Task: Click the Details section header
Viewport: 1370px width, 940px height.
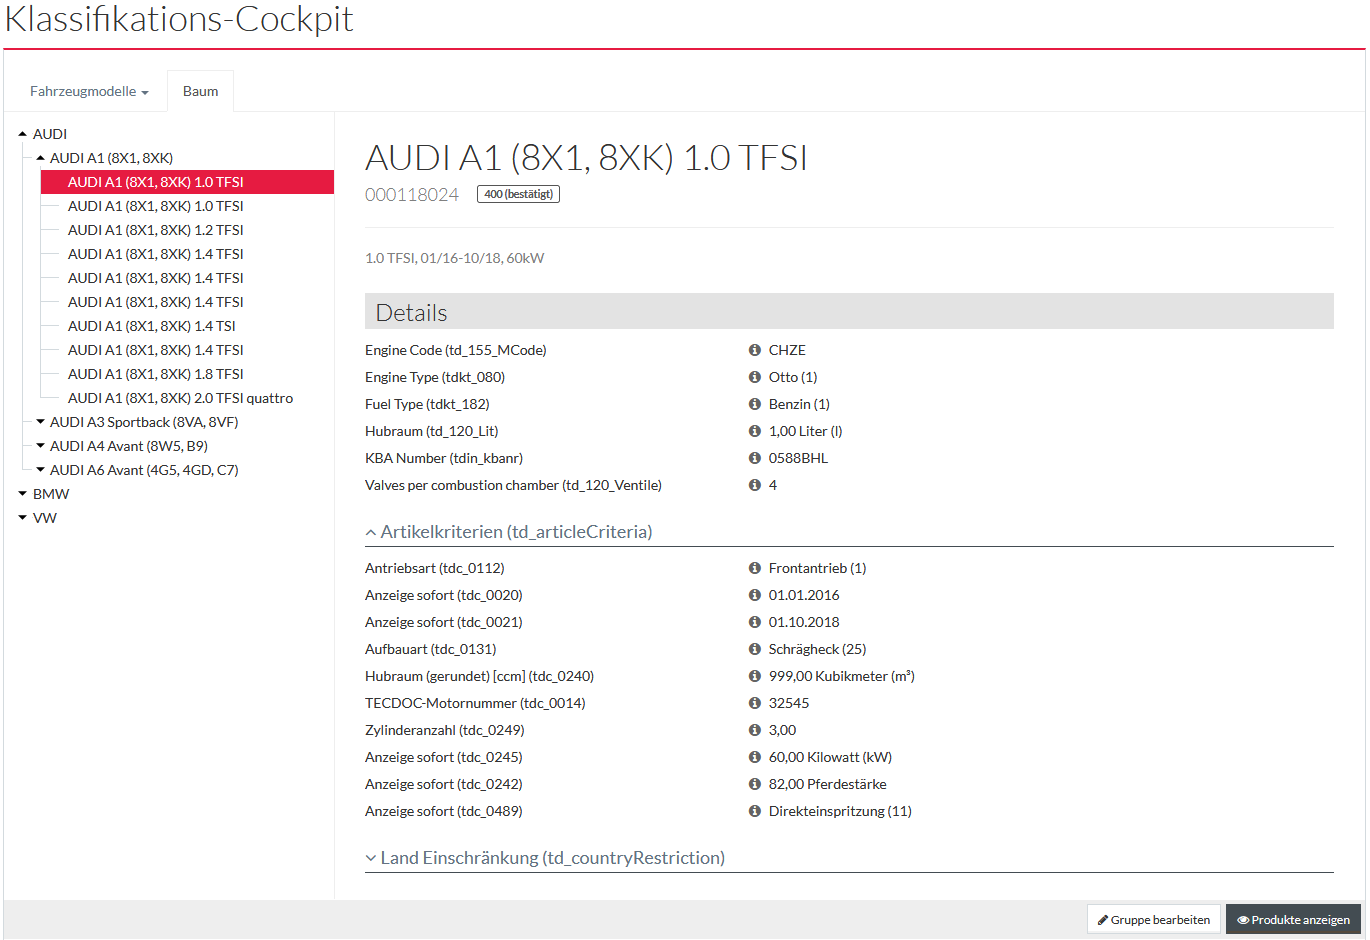Action: 849,312
